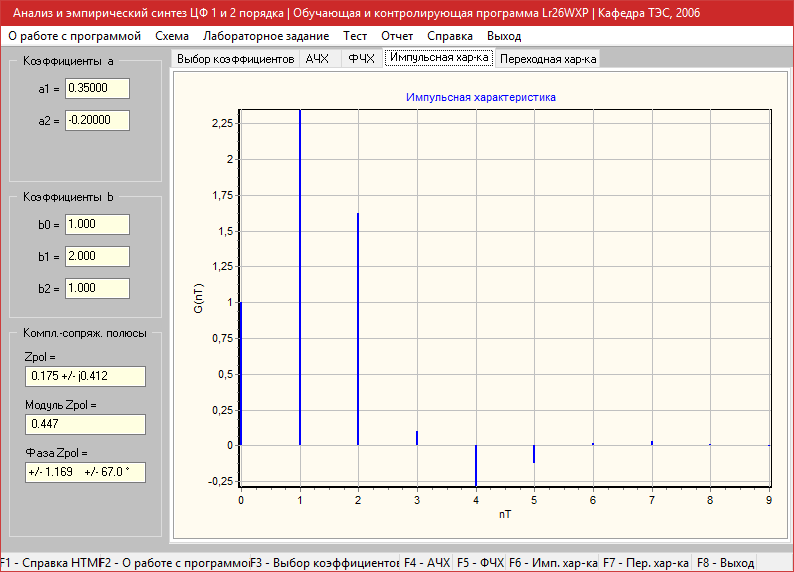794x572 pixels.
Task: Click the 'Коэффициенты b' group label
Action: (x=68, y=197)
